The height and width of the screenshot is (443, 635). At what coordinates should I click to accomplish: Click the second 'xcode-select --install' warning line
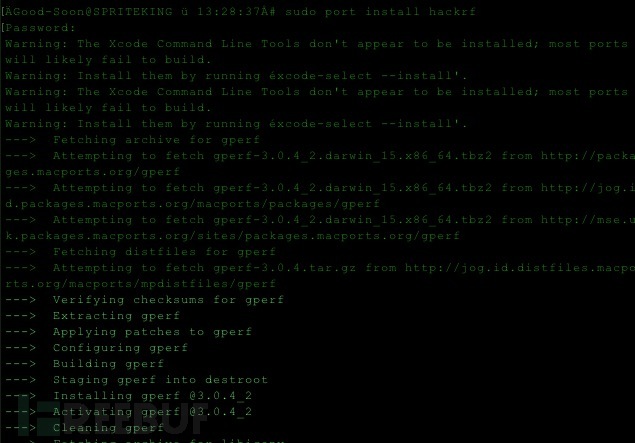coord(236,124)
